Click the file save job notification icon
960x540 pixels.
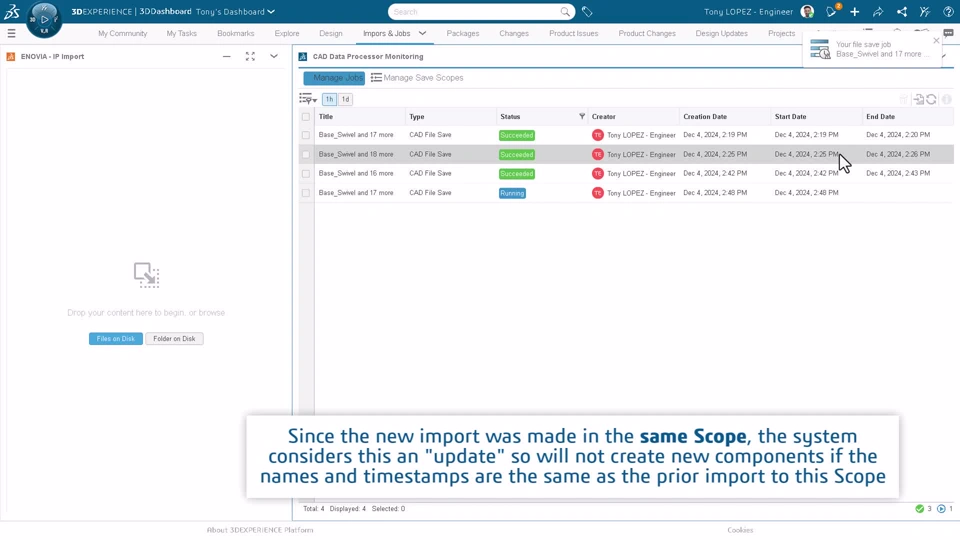pyautogui.click(x=820, y=49)
